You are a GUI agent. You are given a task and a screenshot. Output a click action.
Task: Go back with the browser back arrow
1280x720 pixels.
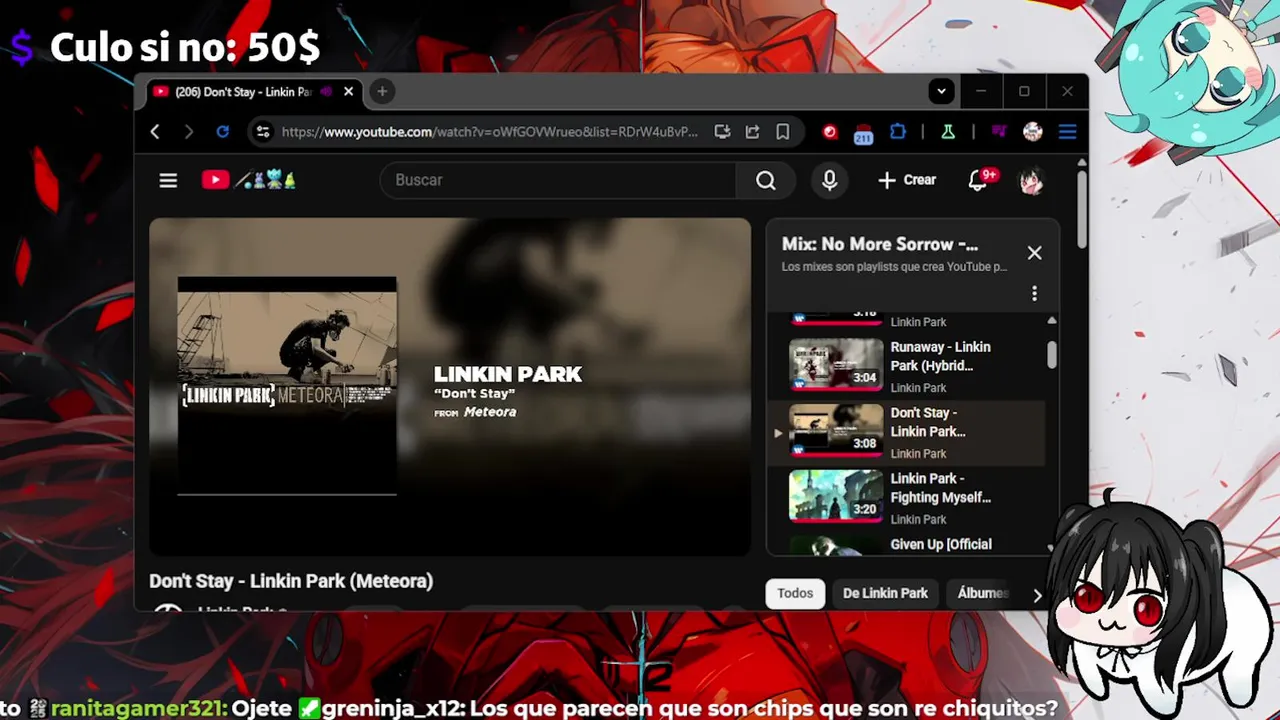click(x=155, y=132)
